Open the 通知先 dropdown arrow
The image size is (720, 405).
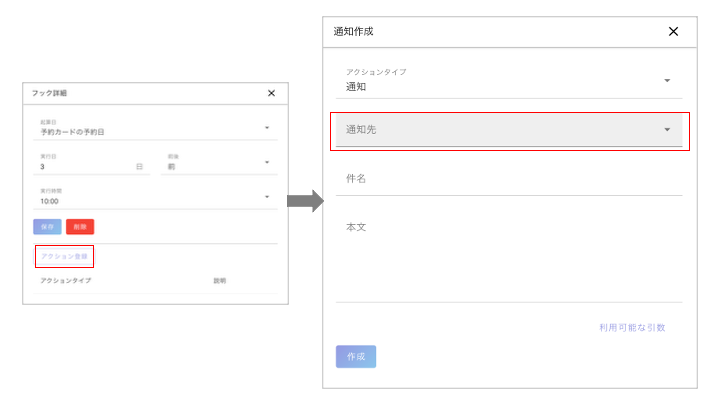[x=667, y=130]
